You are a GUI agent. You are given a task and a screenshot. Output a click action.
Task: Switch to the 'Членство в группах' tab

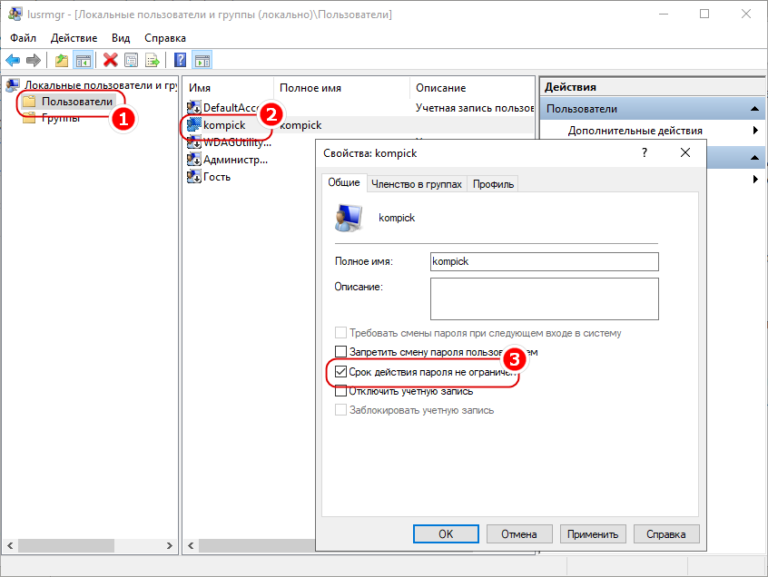pyautogui.click(x=416, y=184)
